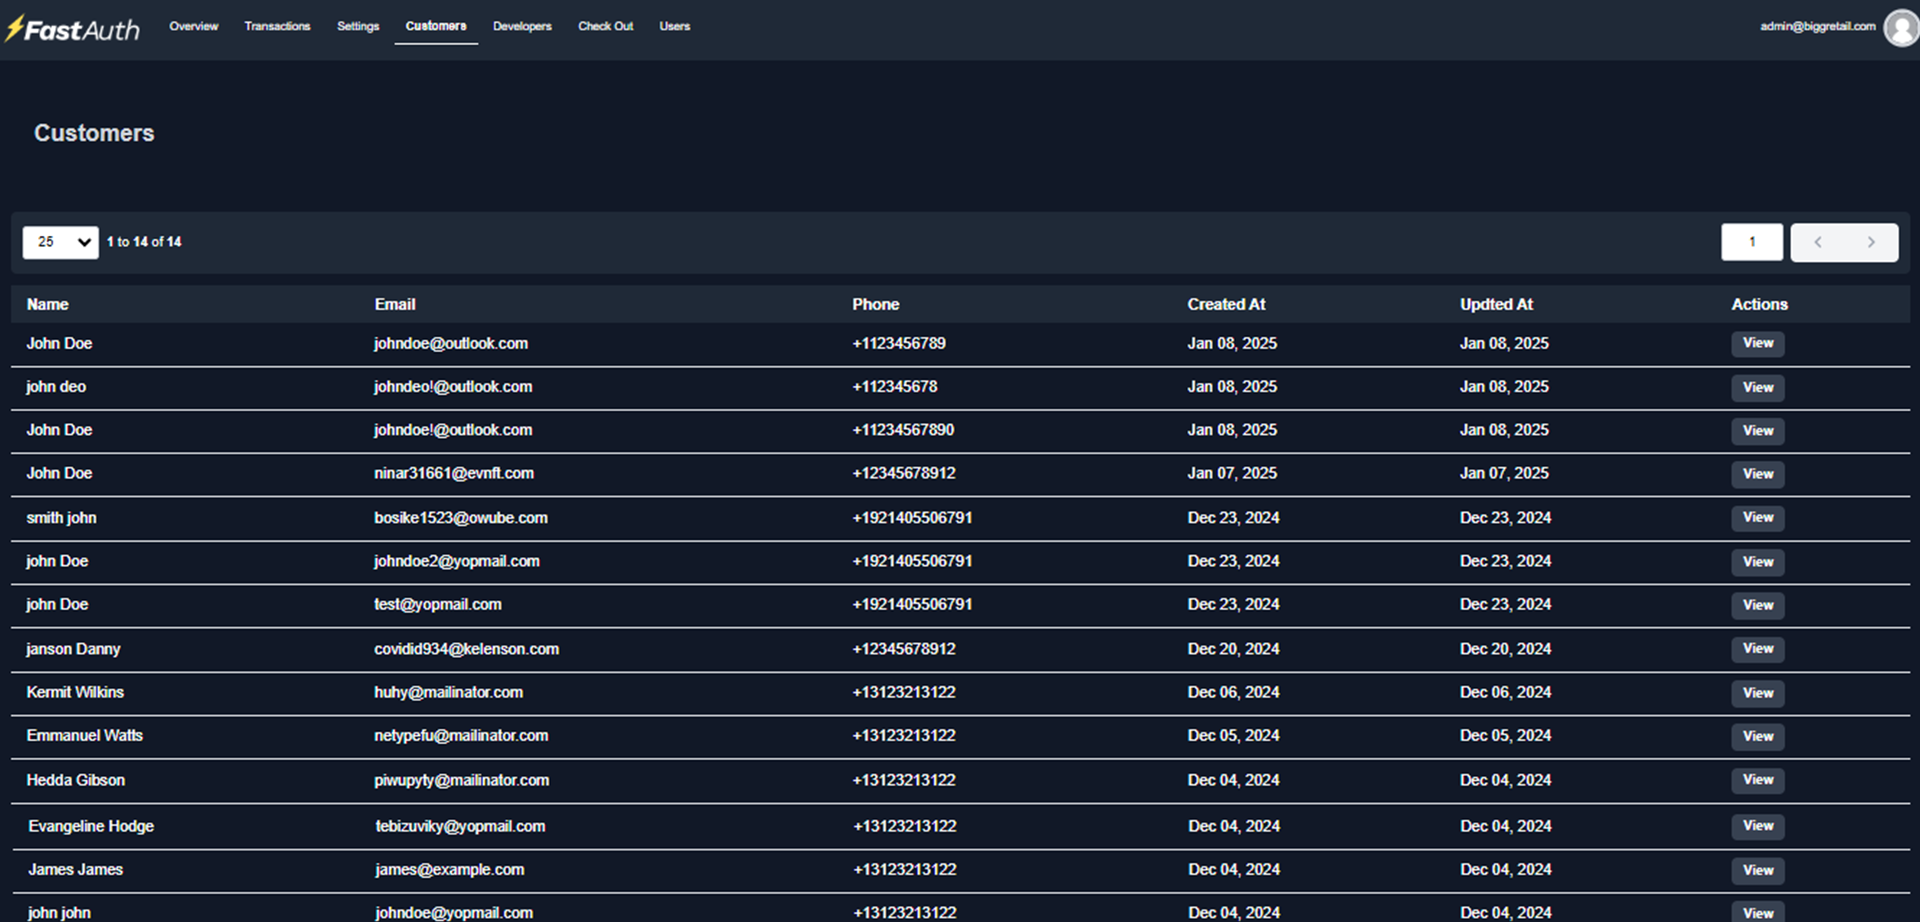Viewport: 1920px width, 922px height.
Task: Open the Users tab
Action: [674, 26]
